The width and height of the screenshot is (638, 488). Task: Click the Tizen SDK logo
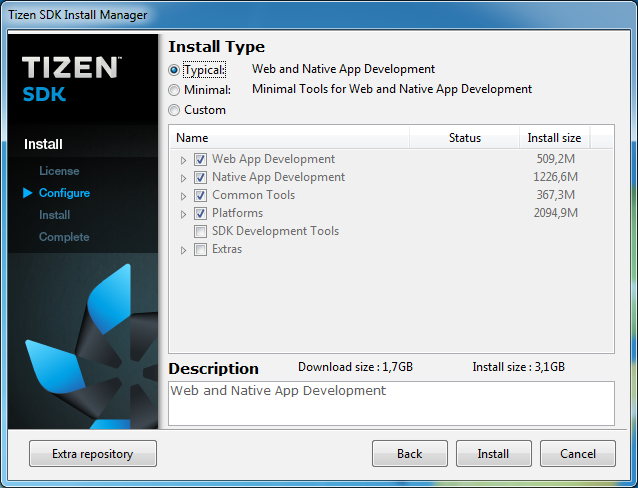[72, 79]
